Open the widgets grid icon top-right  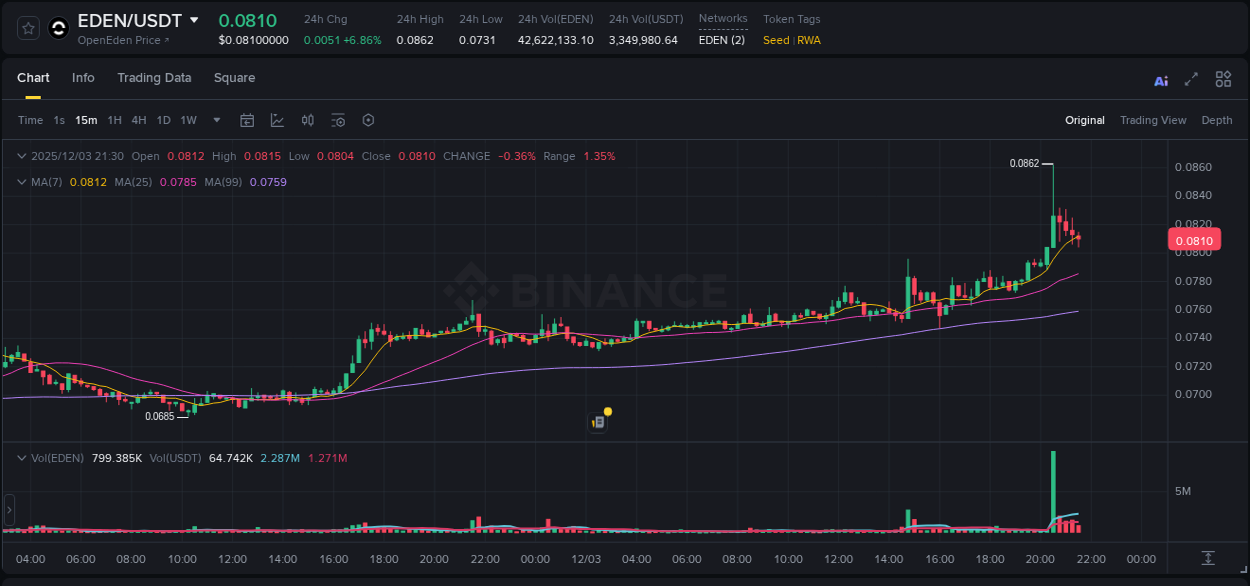(x=1223, y=79)
